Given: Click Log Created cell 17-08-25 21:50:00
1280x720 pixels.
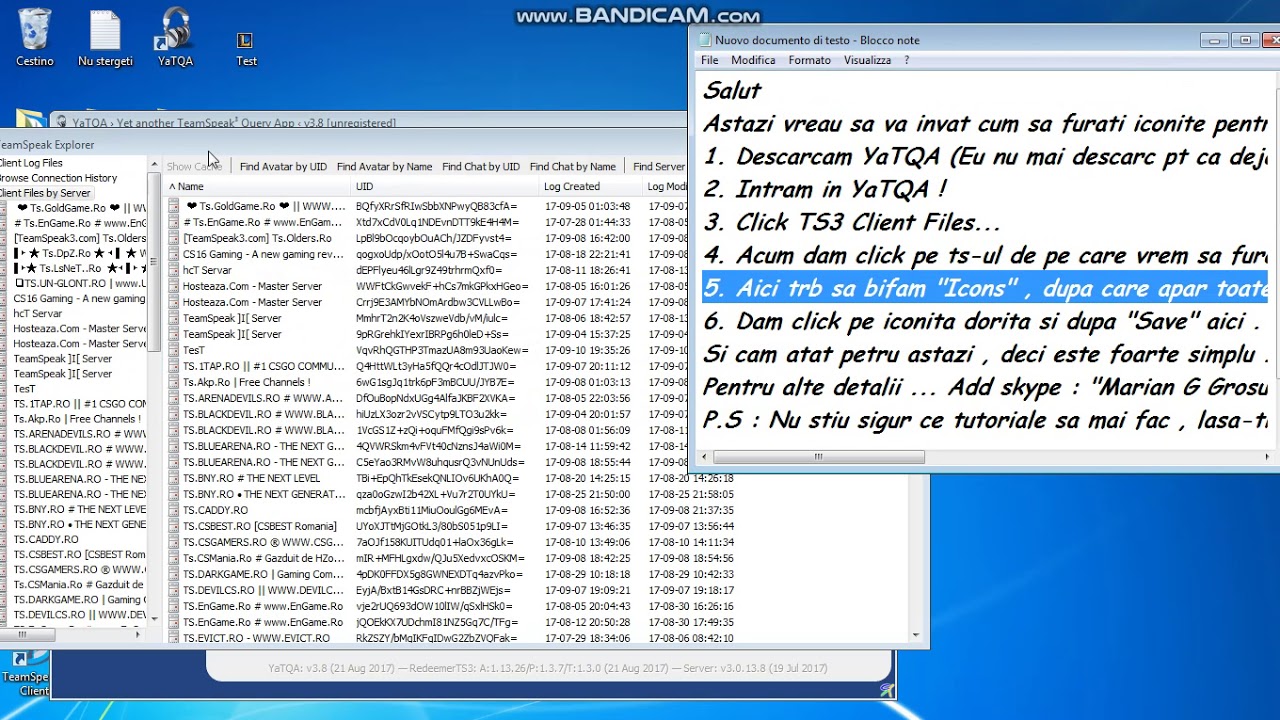Looking at the screenshot, I should pos(588,494).
